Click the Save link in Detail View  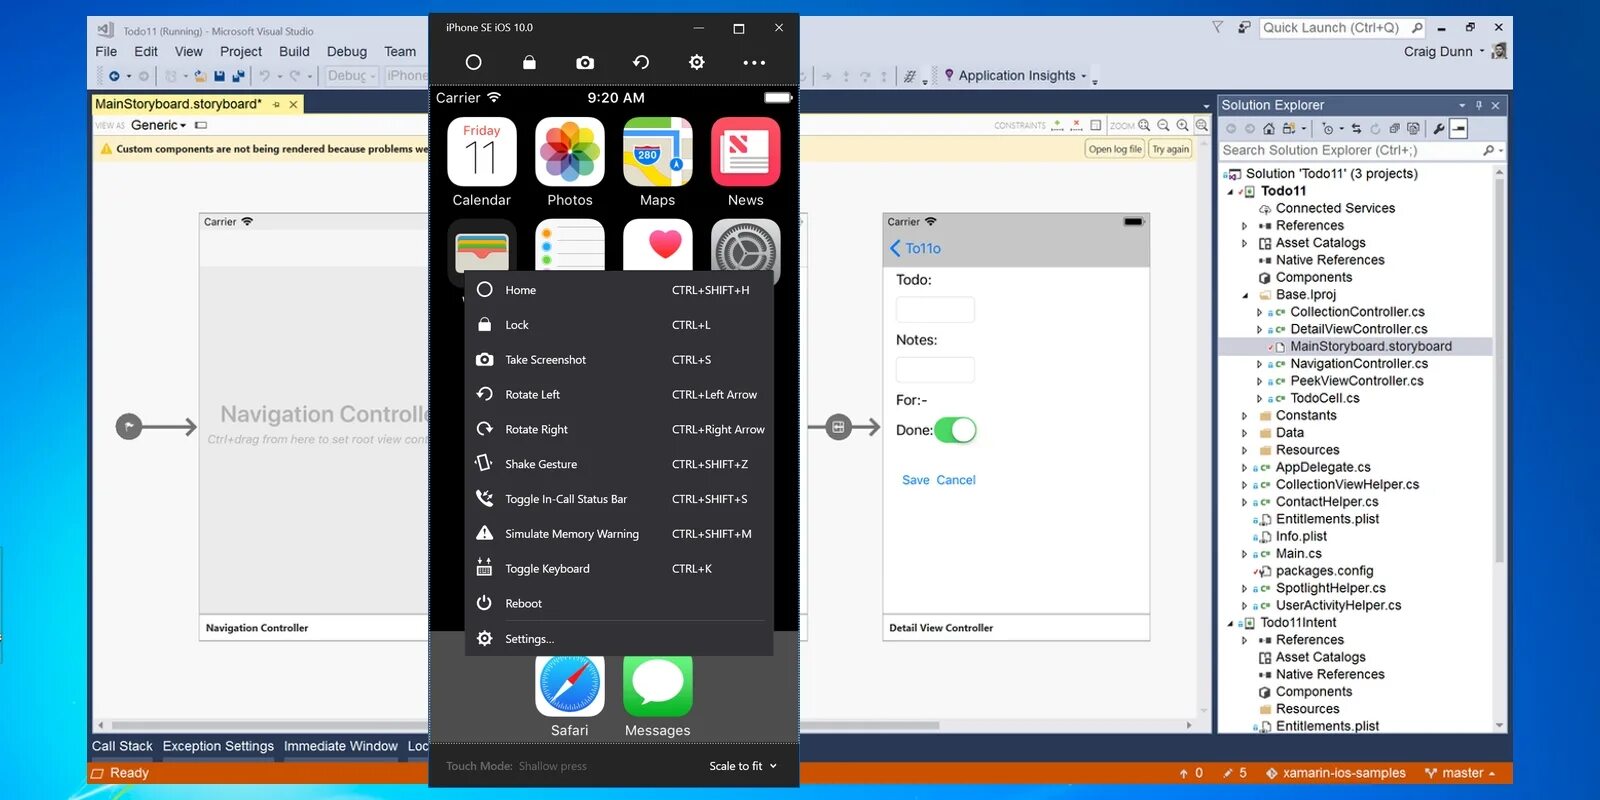click(916, 480)
